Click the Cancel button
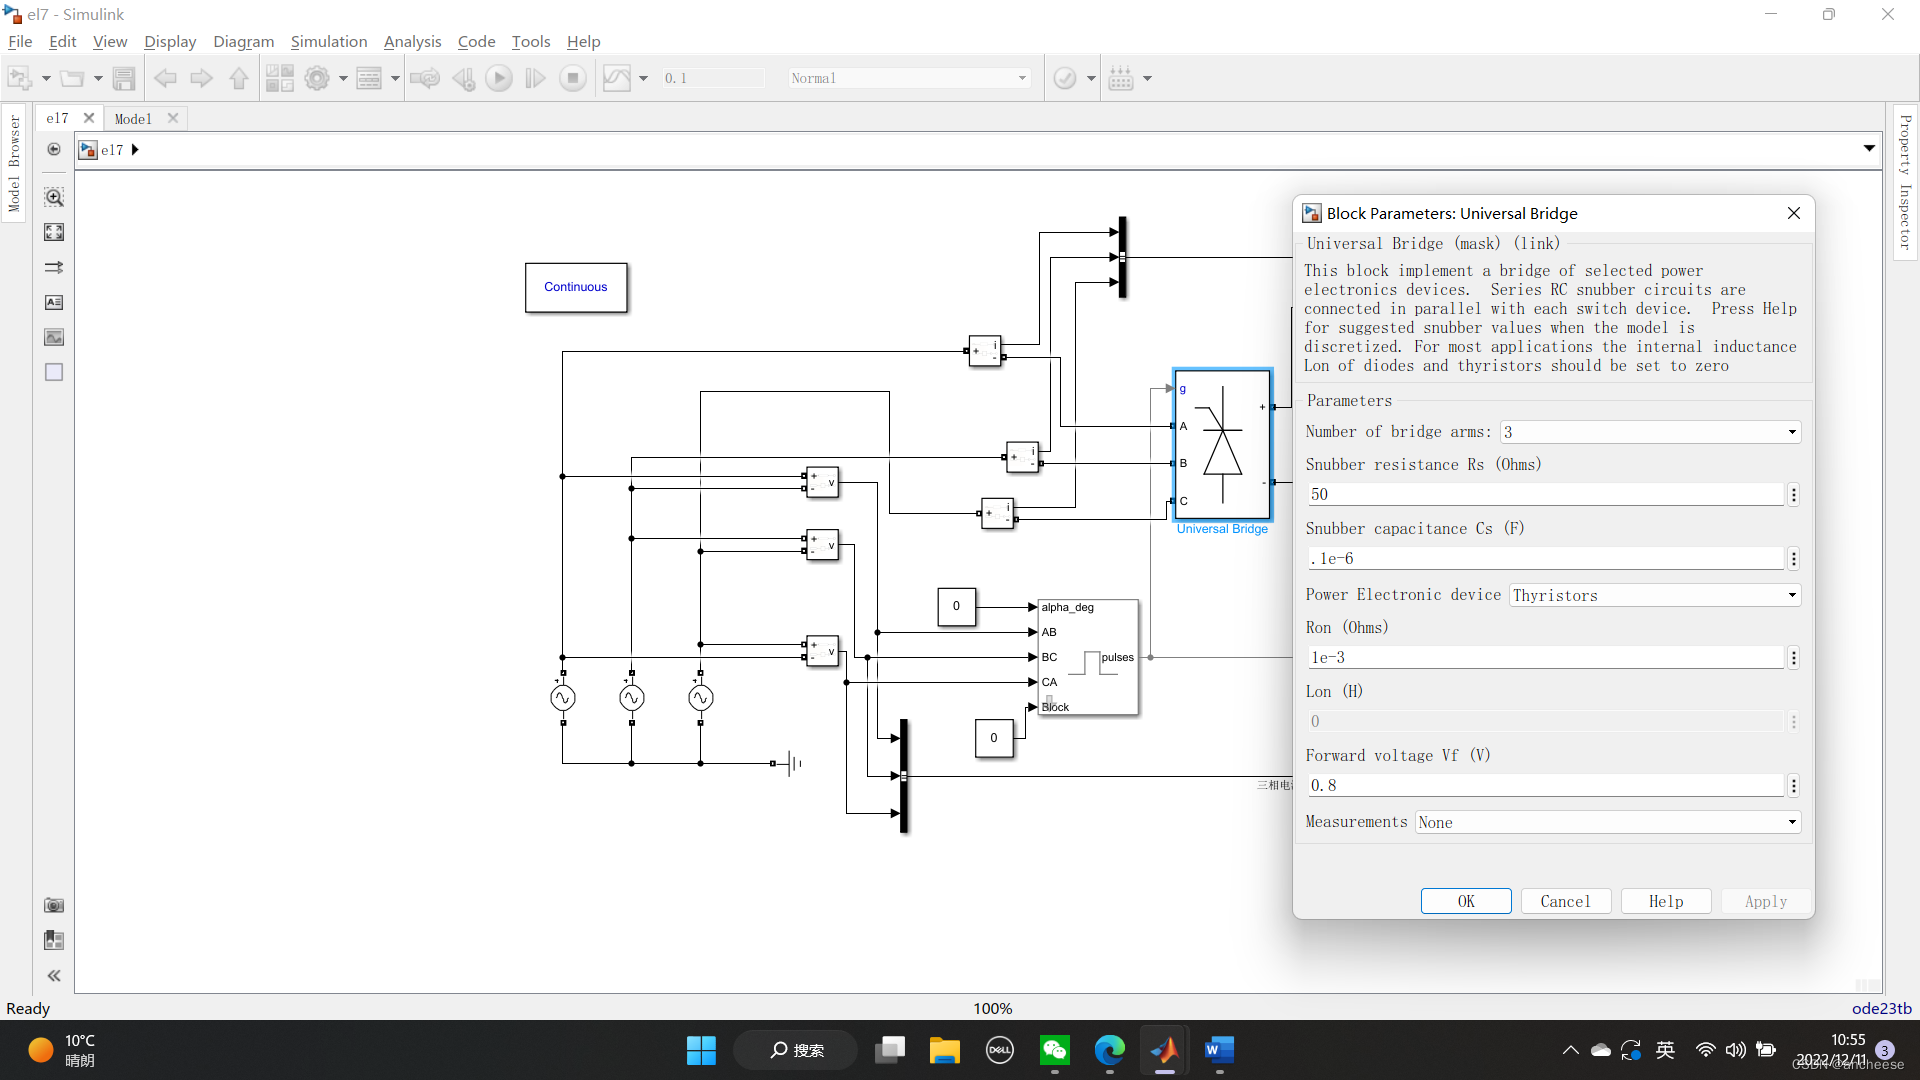Image resolution: width=1920 pixels, height=1080 pixels. (x=1565, y=901)
